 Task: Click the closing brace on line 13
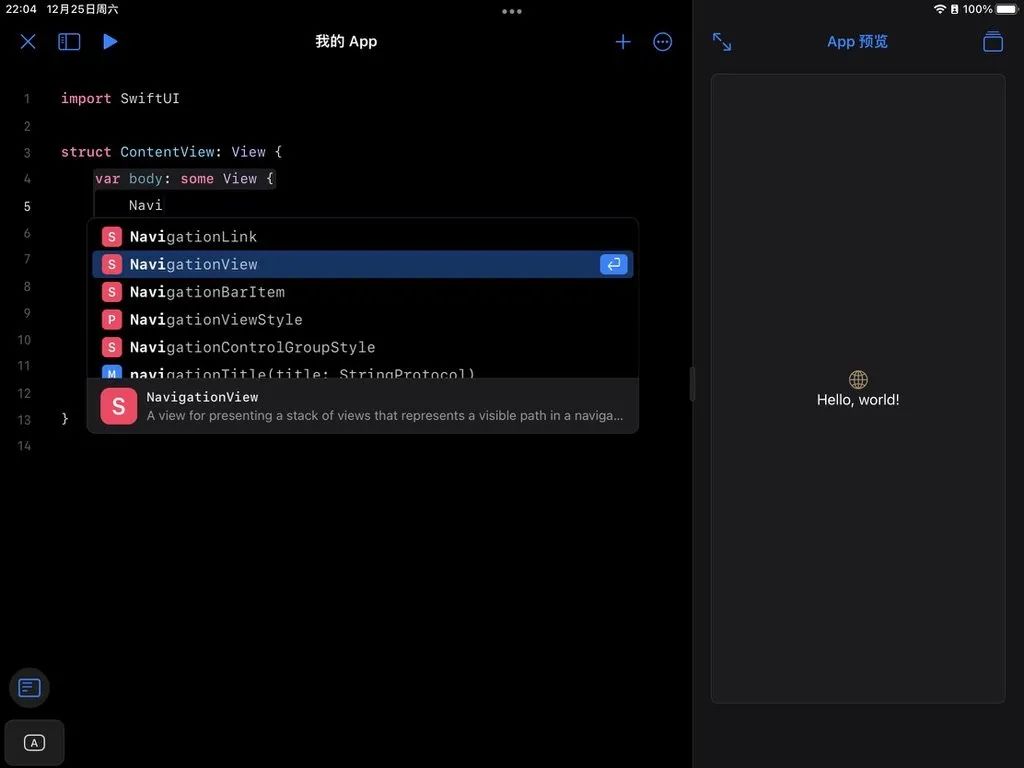point(65,419)
